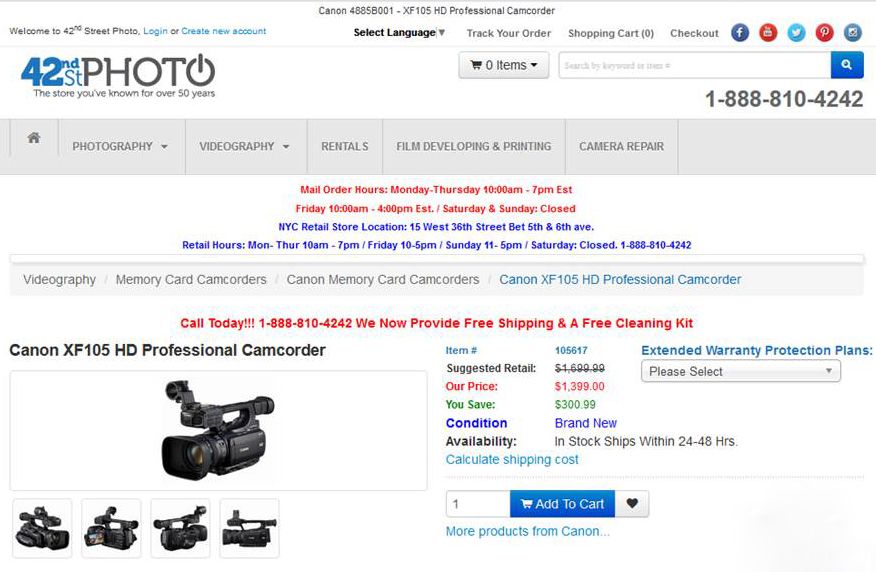The image size is (876, 572).
Task: Go to Checkout
Action: click(x=694, y=34)
